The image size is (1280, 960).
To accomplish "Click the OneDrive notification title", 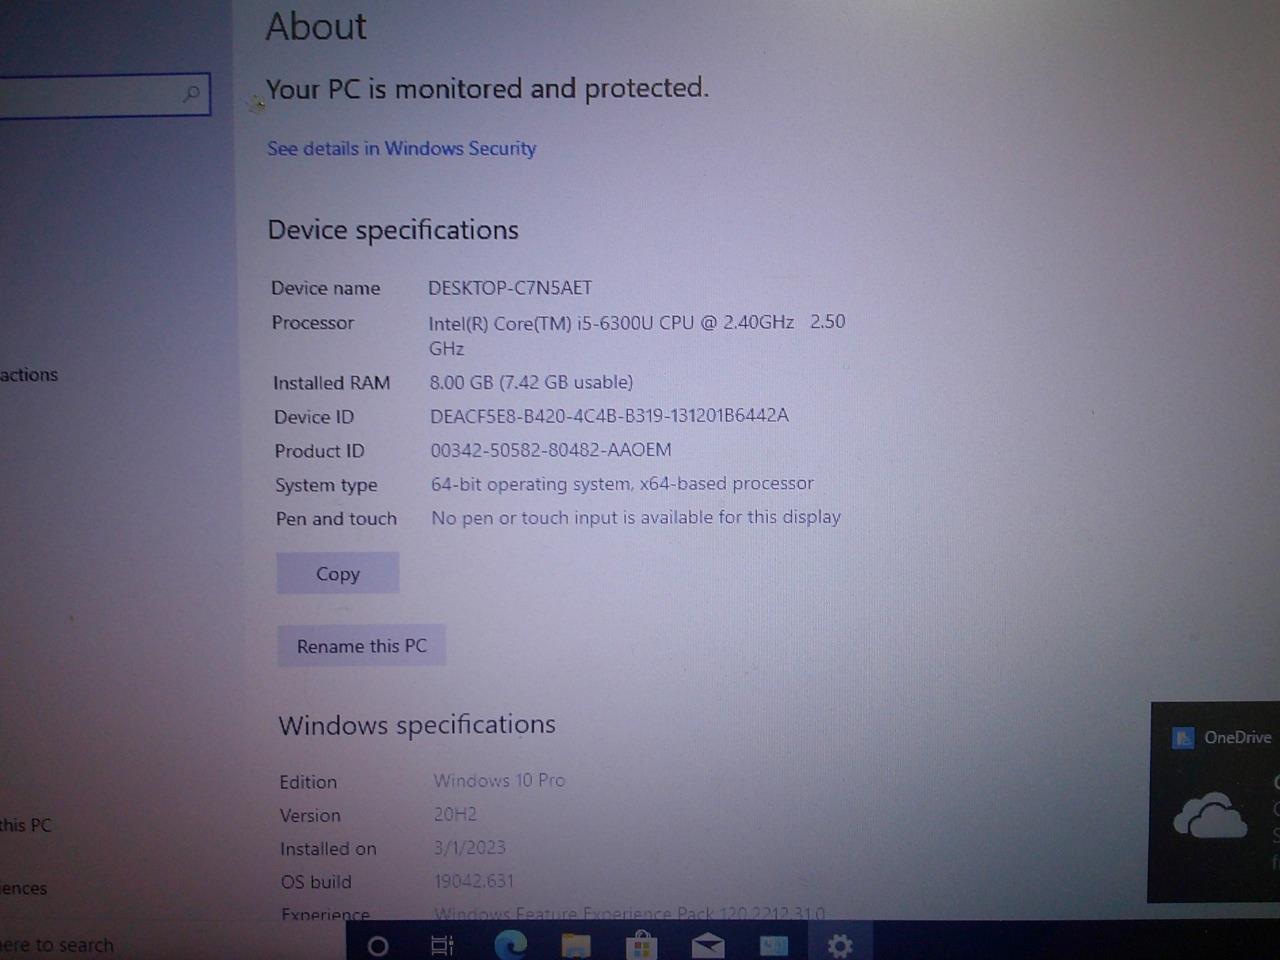I will pos(1238,738).
